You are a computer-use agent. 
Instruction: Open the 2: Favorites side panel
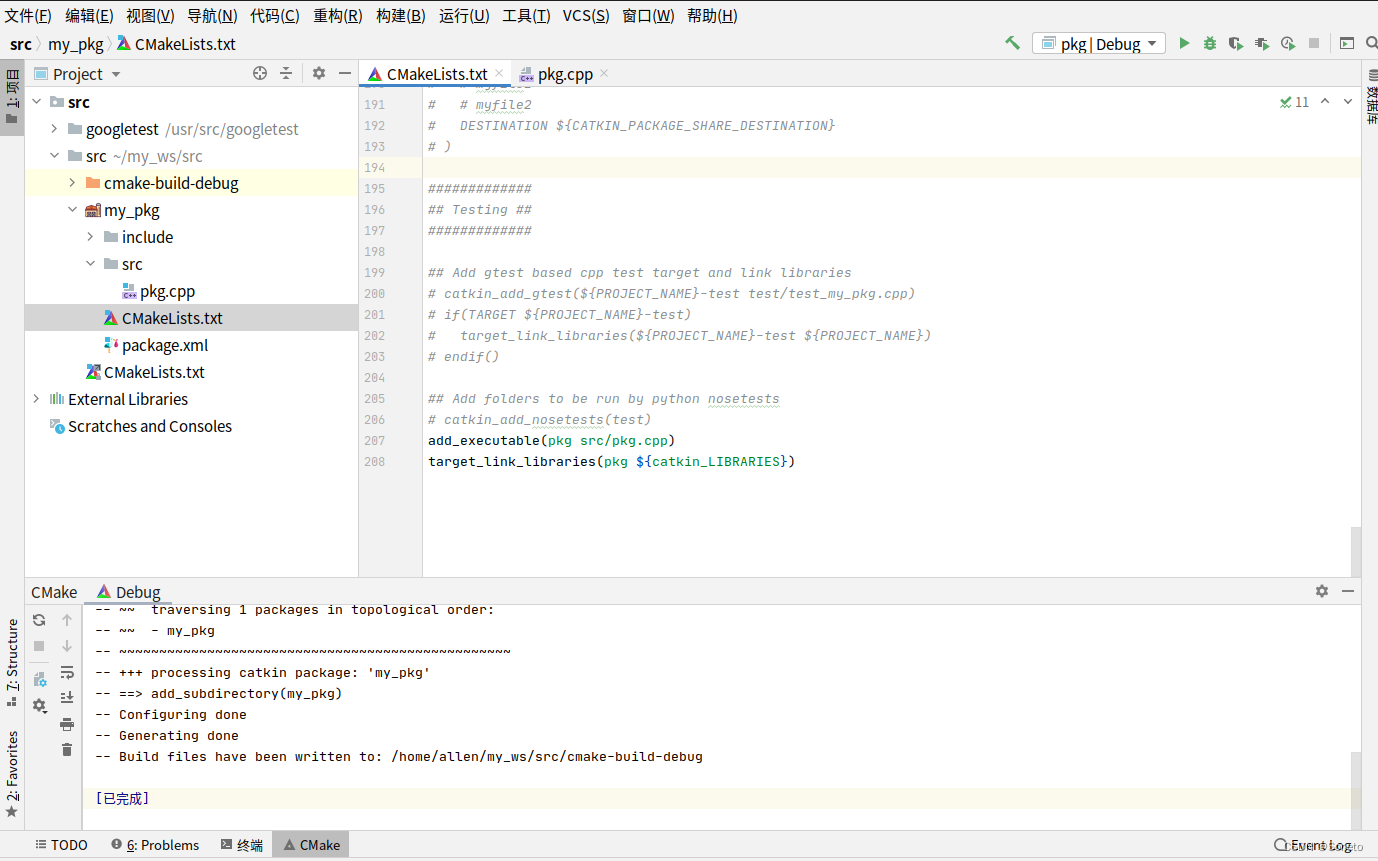(x=12, y=774)
